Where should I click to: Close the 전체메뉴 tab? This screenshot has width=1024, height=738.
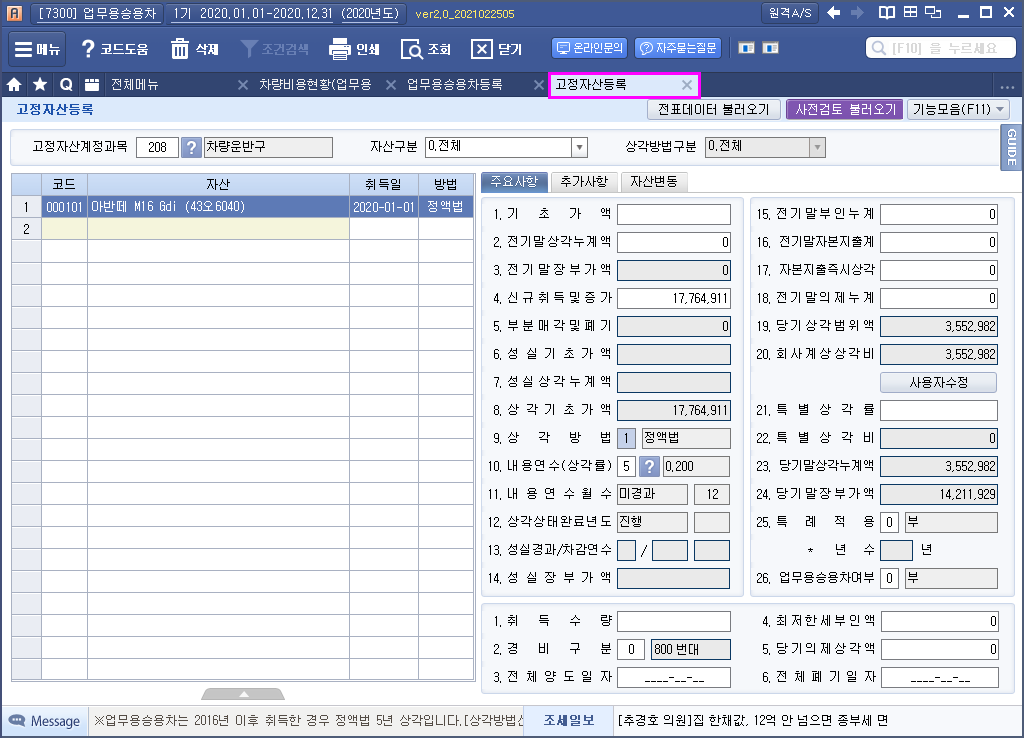(243, 85)
